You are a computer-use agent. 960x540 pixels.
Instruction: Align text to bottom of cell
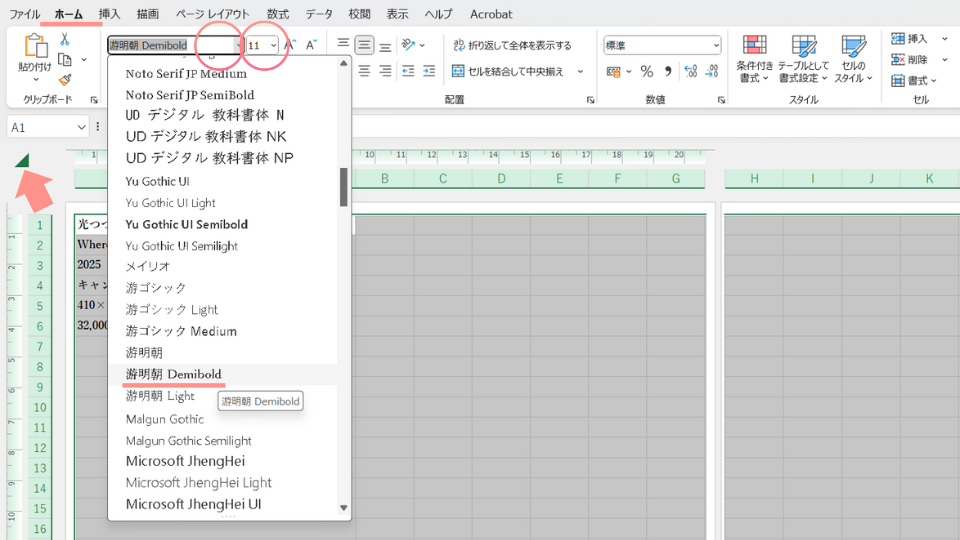point(385,45)
